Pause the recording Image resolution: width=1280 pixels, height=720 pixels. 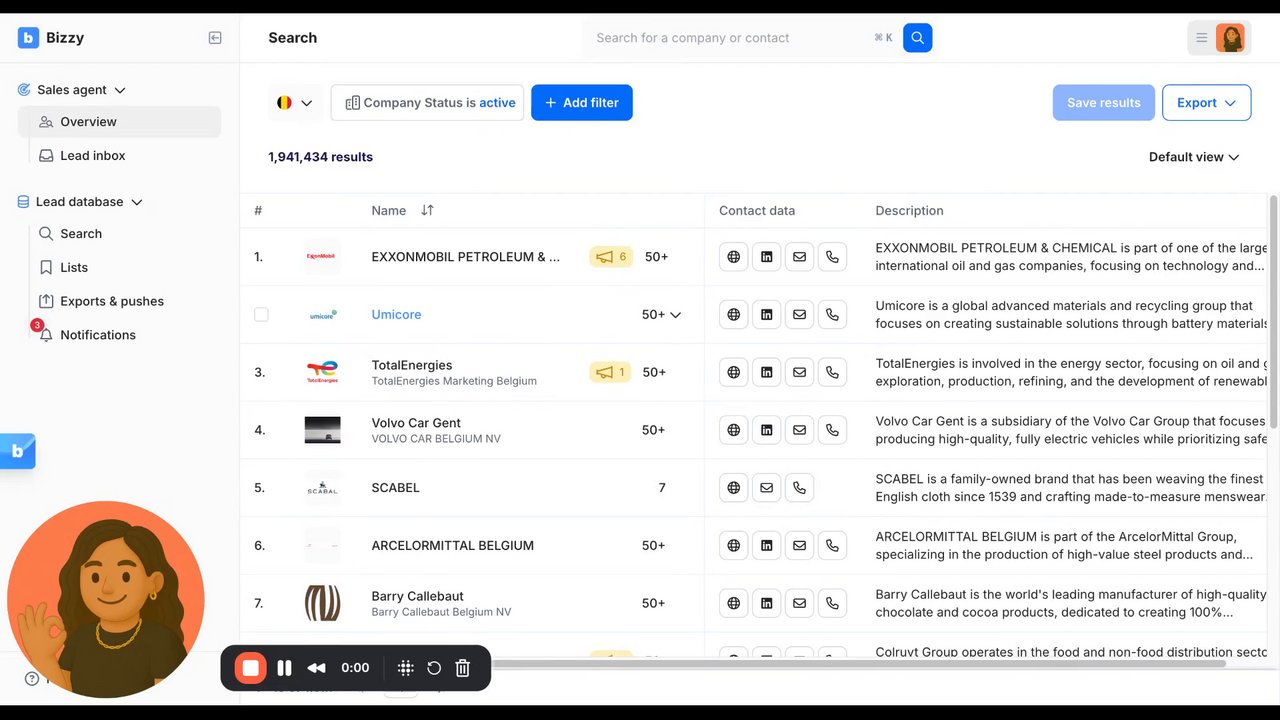point(284,668)
